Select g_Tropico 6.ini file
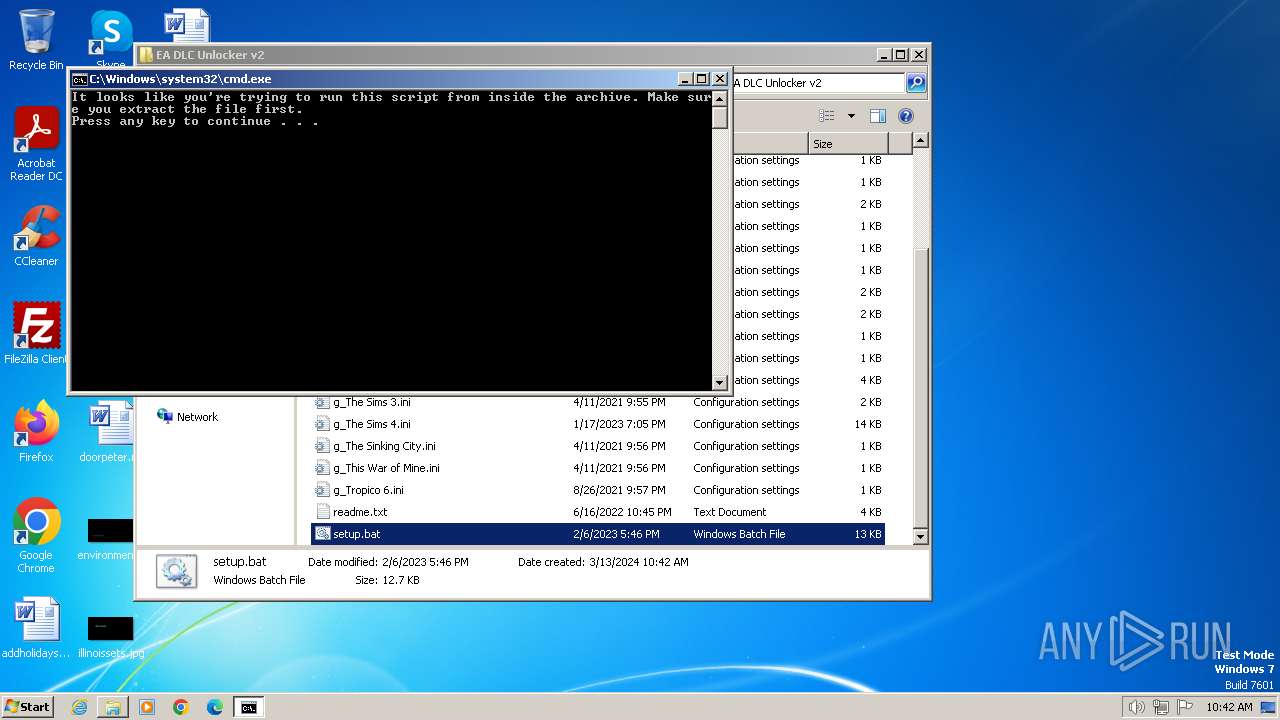The width and height of the screenshot is (1280, 720). 598,490
